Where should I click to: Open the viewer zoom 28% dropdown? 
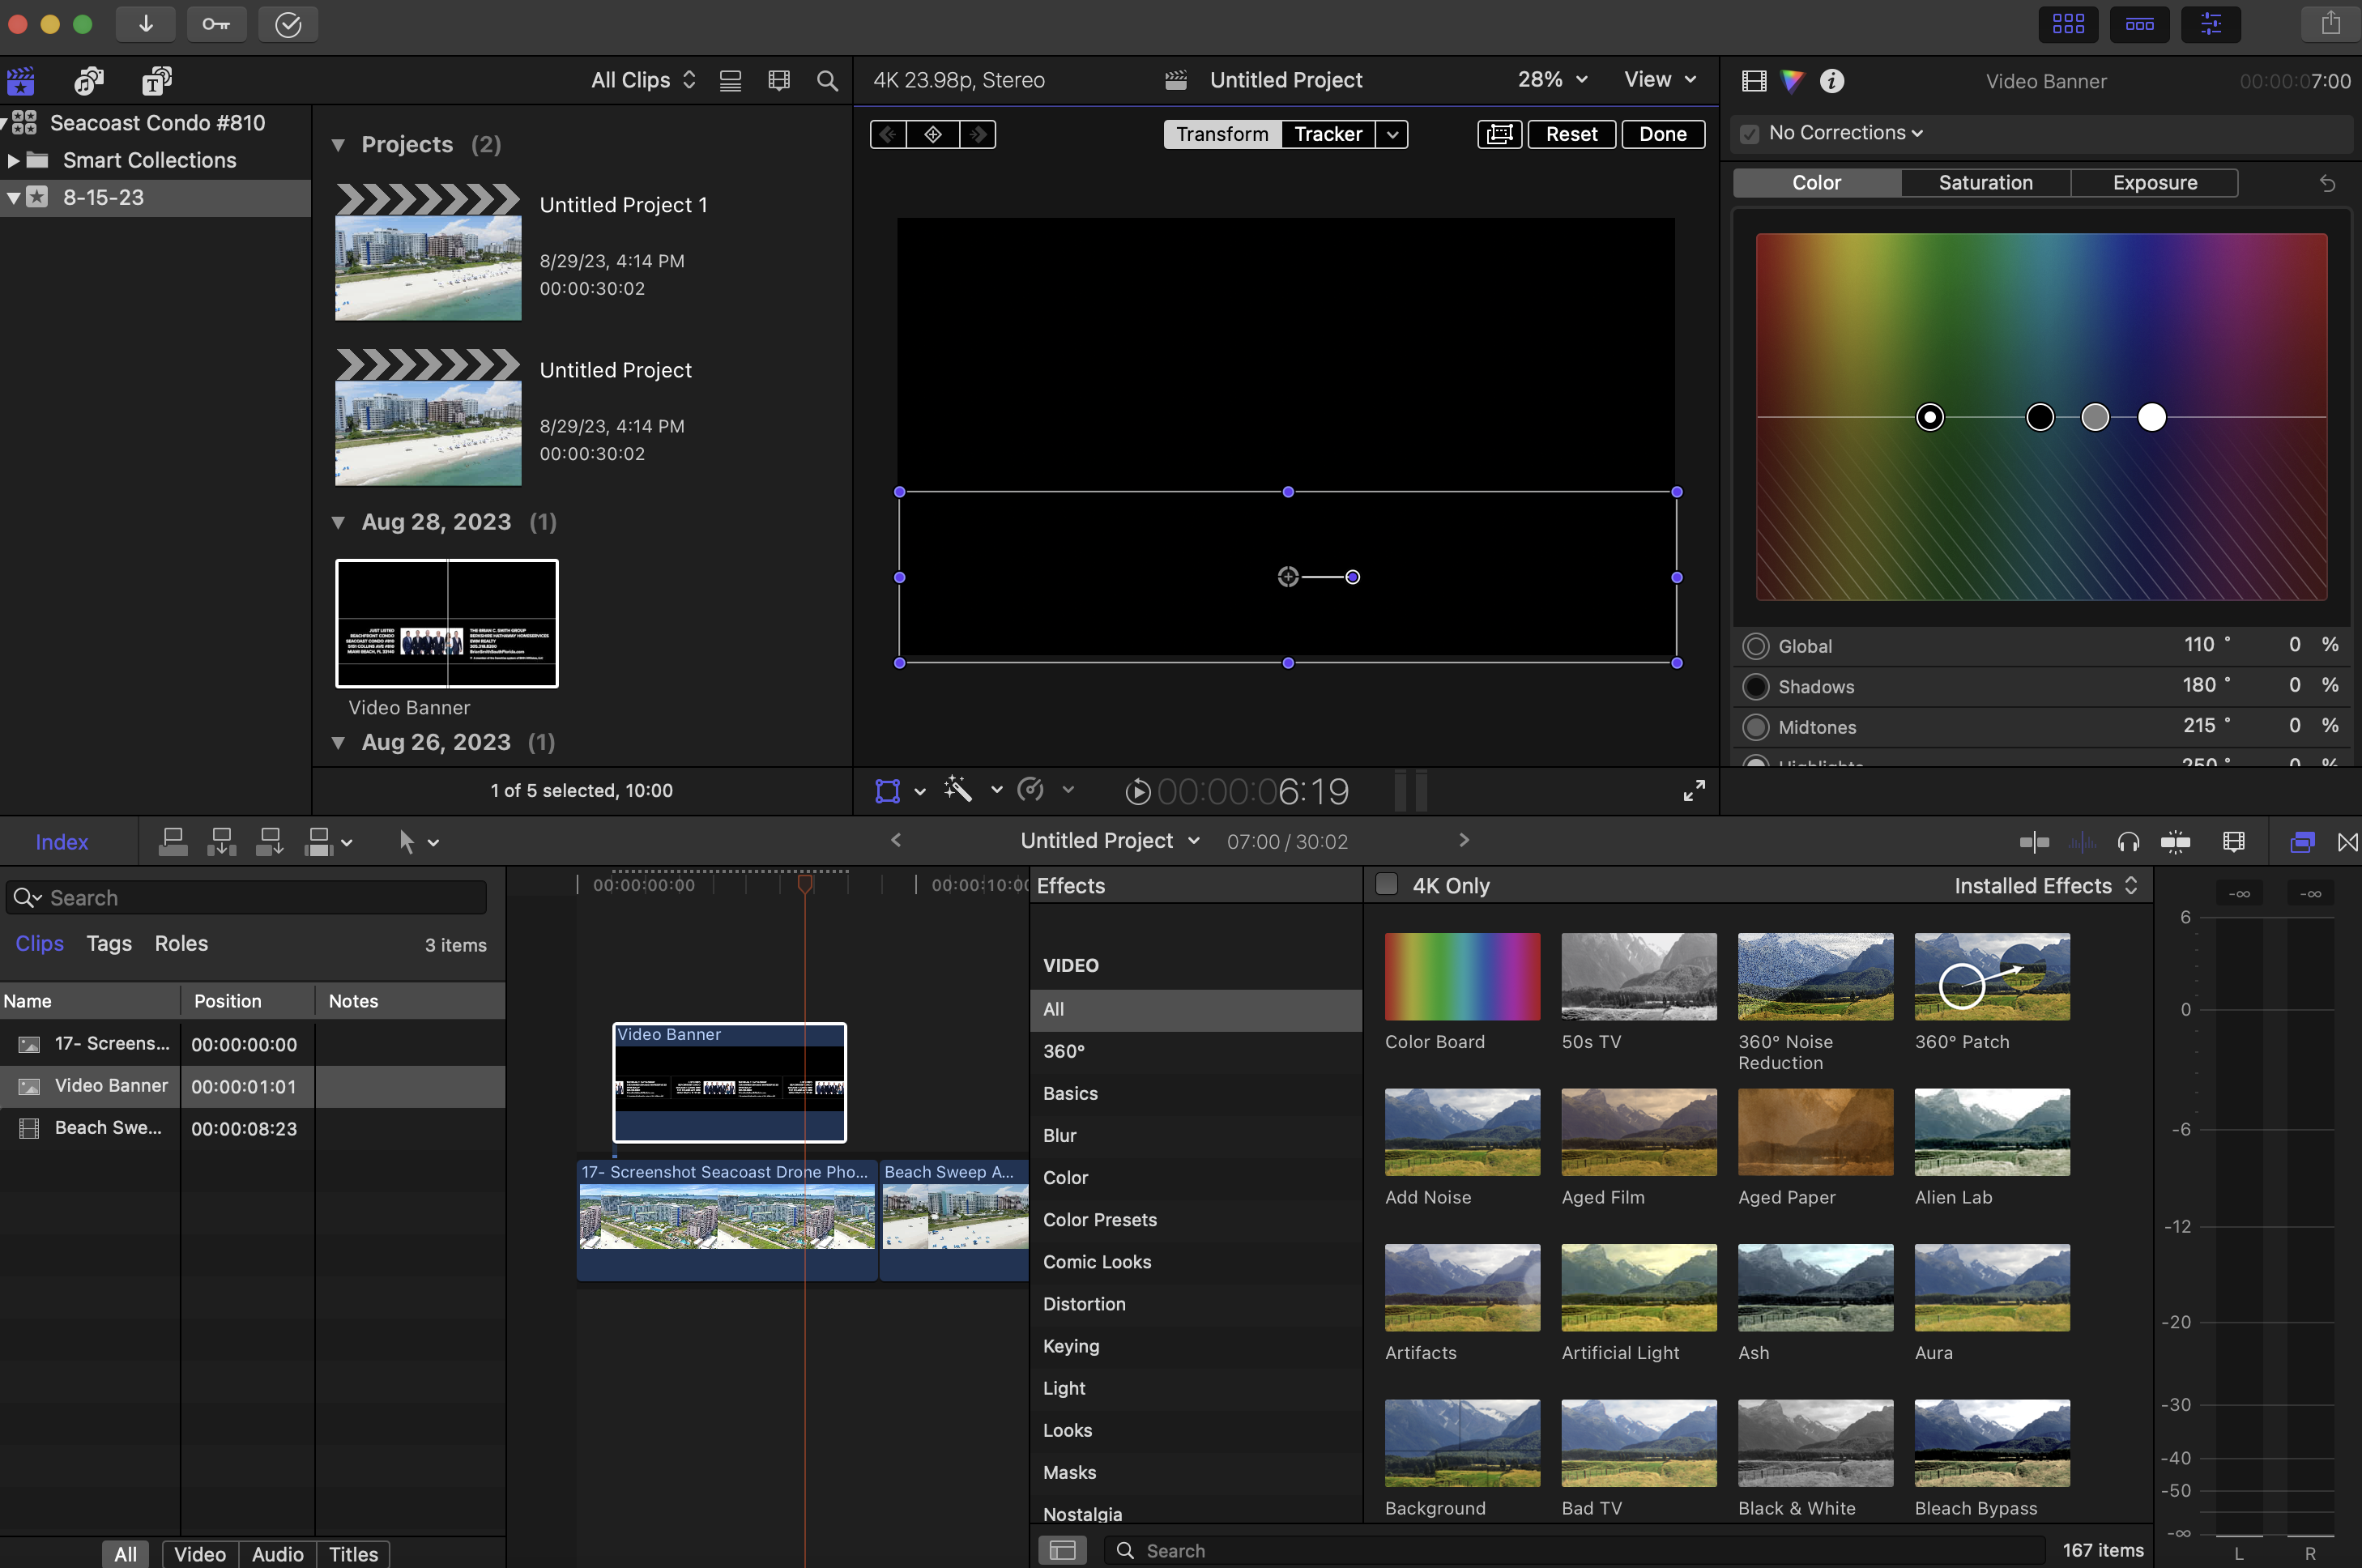tap(1552, 80)
